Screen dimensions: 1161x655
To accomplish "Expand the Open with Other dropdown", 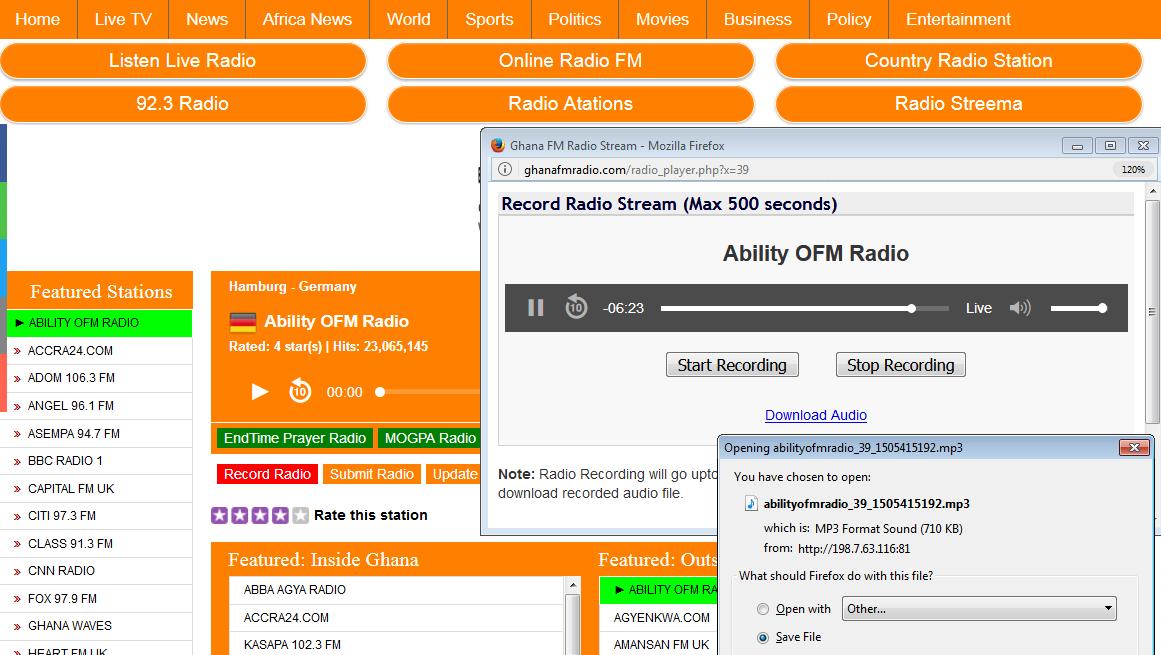I will coord(979,609).
